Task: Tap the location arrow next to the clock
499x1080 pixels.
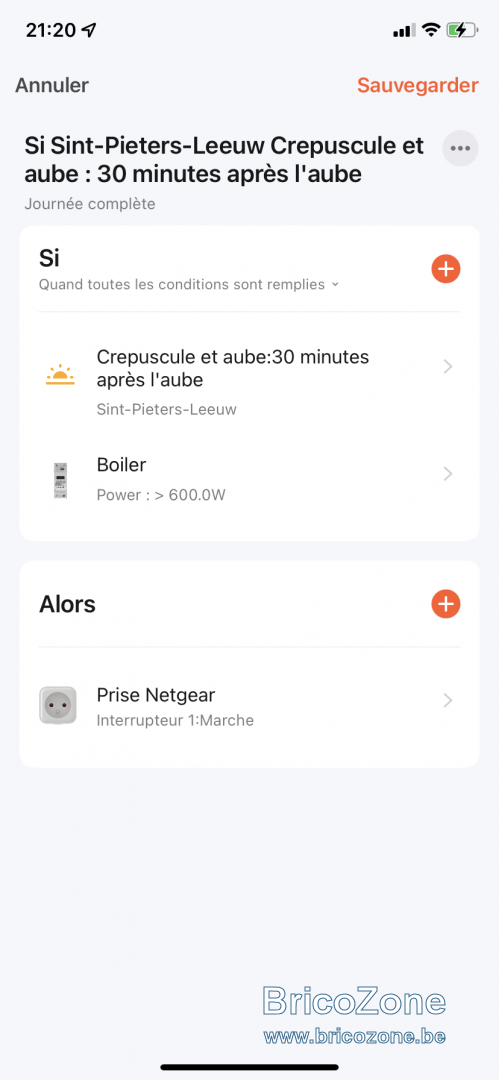Action: [x=89, y=30]
